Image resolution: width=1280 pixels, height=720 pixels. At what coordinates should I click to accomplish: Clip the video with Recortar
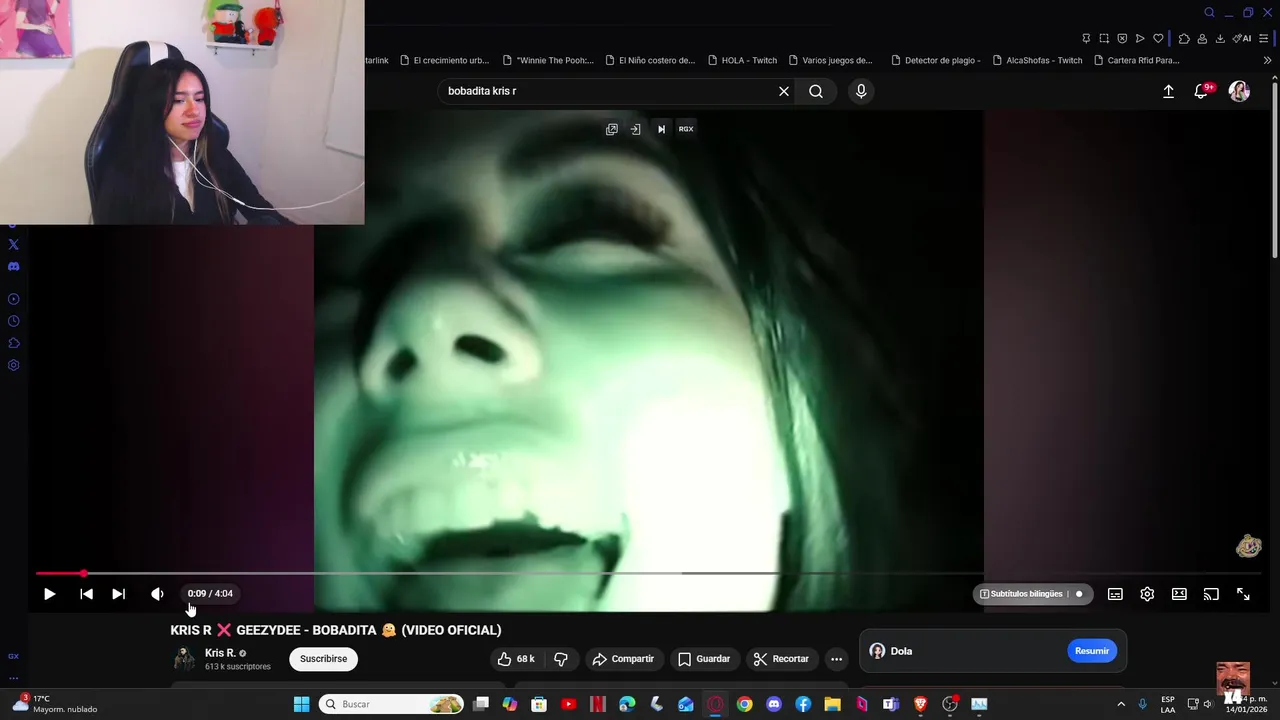(x=781, y=659)
